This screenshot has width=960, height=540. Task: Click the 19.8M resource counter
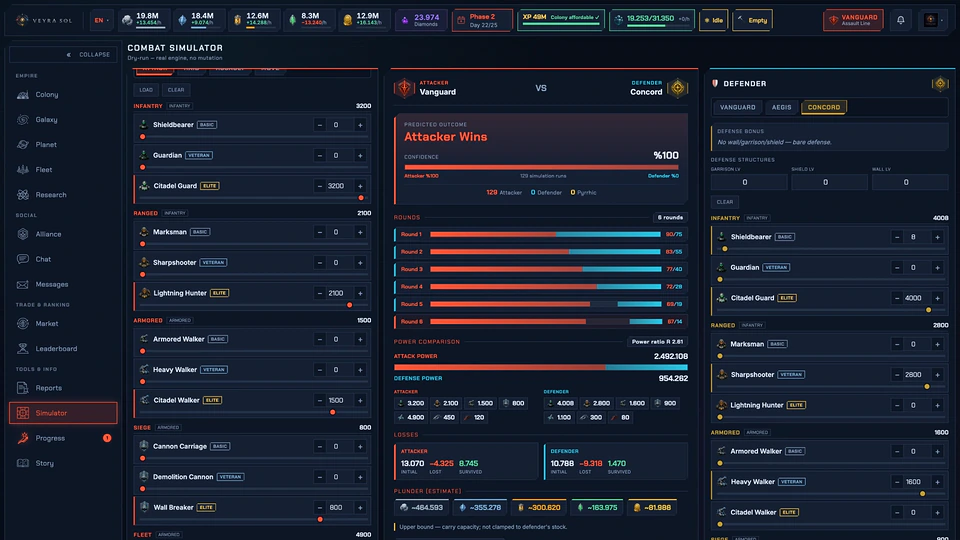[x=143, y=20]
